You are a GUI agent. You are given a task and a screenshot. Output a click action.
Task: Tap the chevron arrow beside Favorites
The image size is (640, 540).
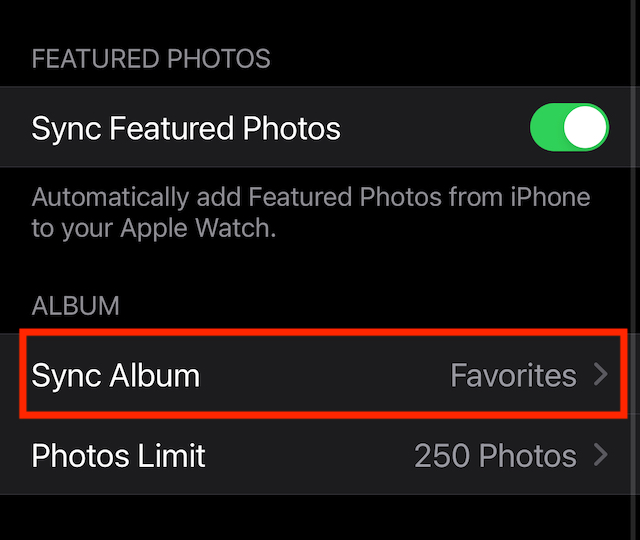(x=601, y=375)
